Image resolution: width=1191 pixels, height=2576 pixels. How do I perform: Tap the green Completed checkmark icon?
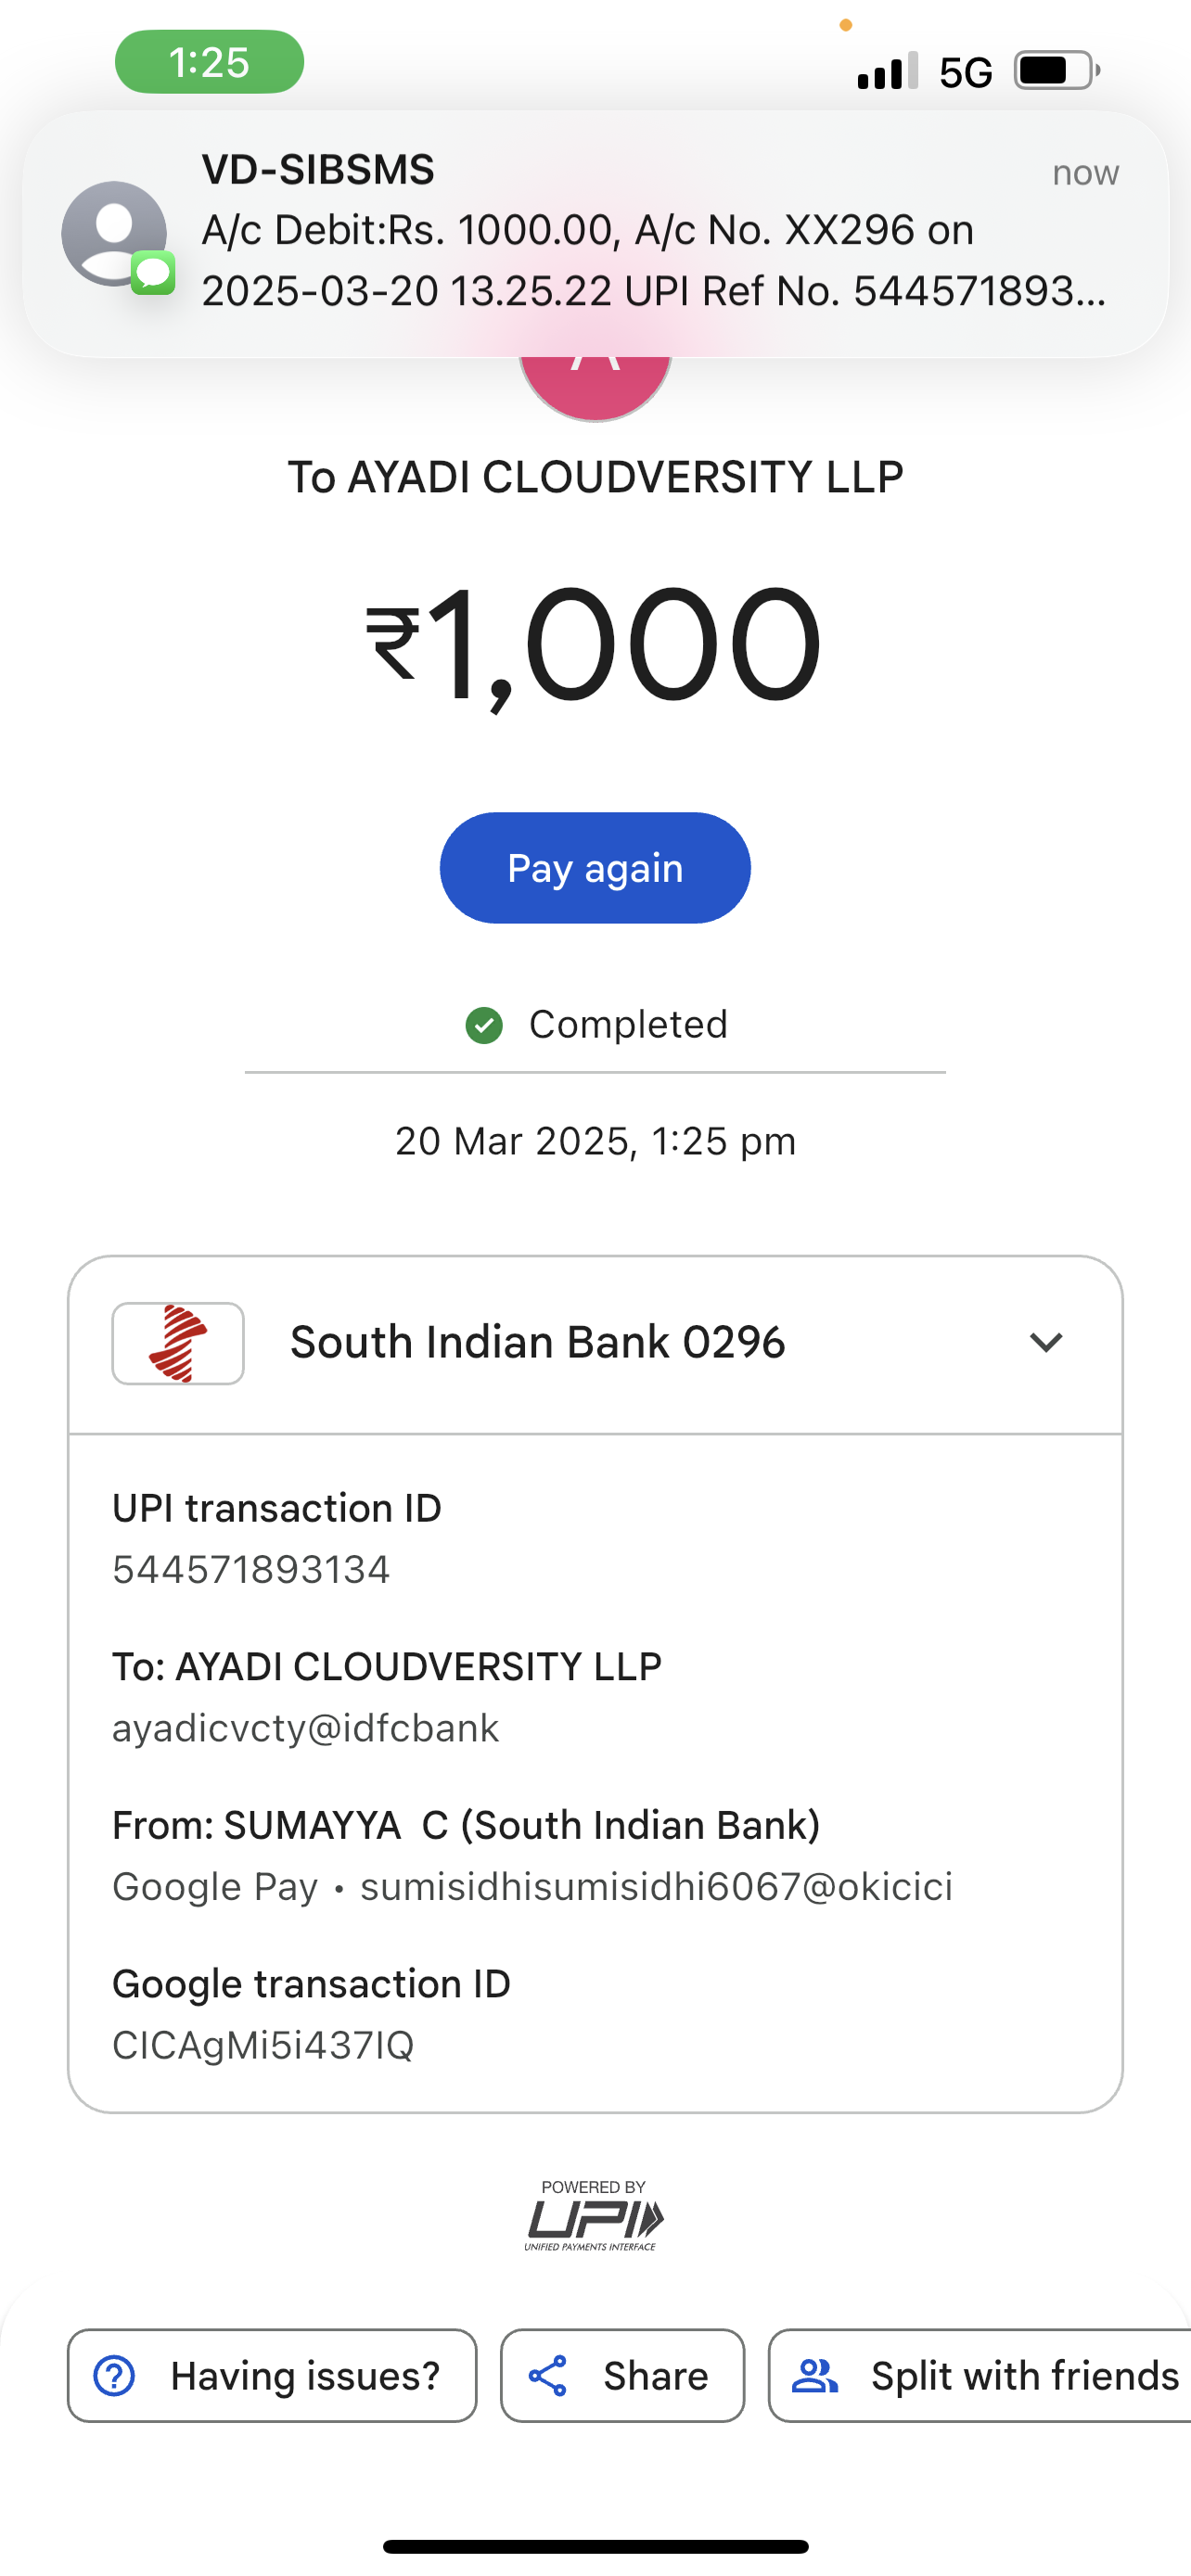pyautogui.click(x=484, y=1025)
